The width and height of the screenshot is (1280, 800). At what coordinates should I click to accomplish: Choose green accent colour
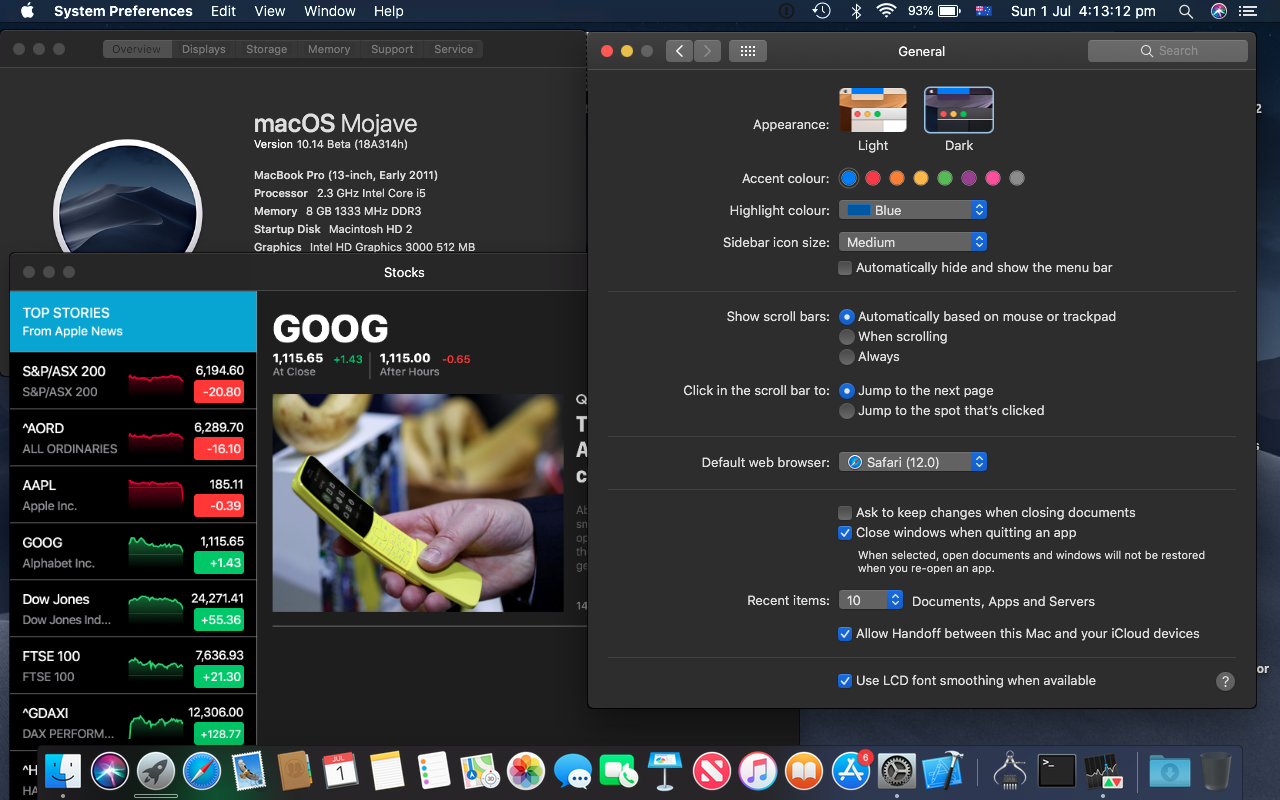(x=945, y=178)
